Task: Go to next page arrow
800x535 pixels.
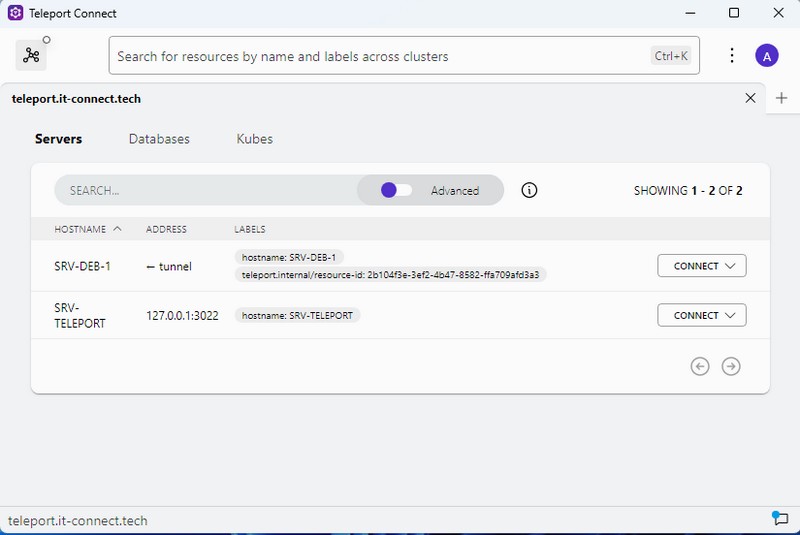Action: click(x=731, y=366)
